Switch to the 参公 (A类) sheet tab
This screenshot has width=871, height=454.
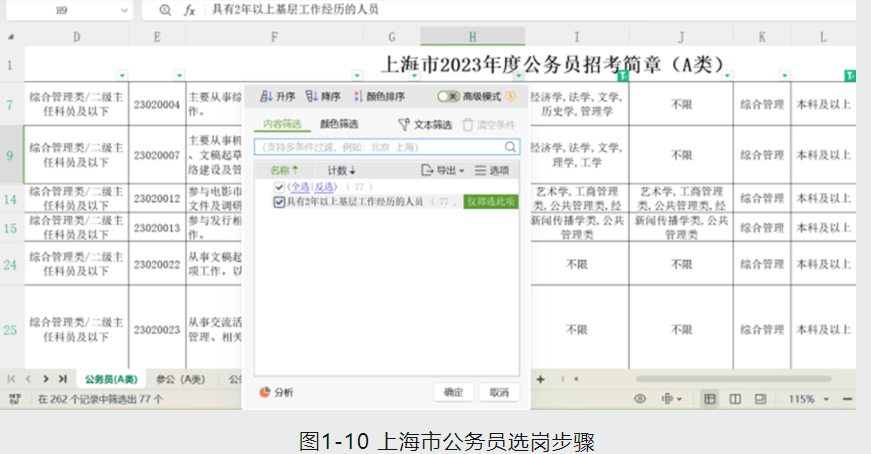pos(180,379)
